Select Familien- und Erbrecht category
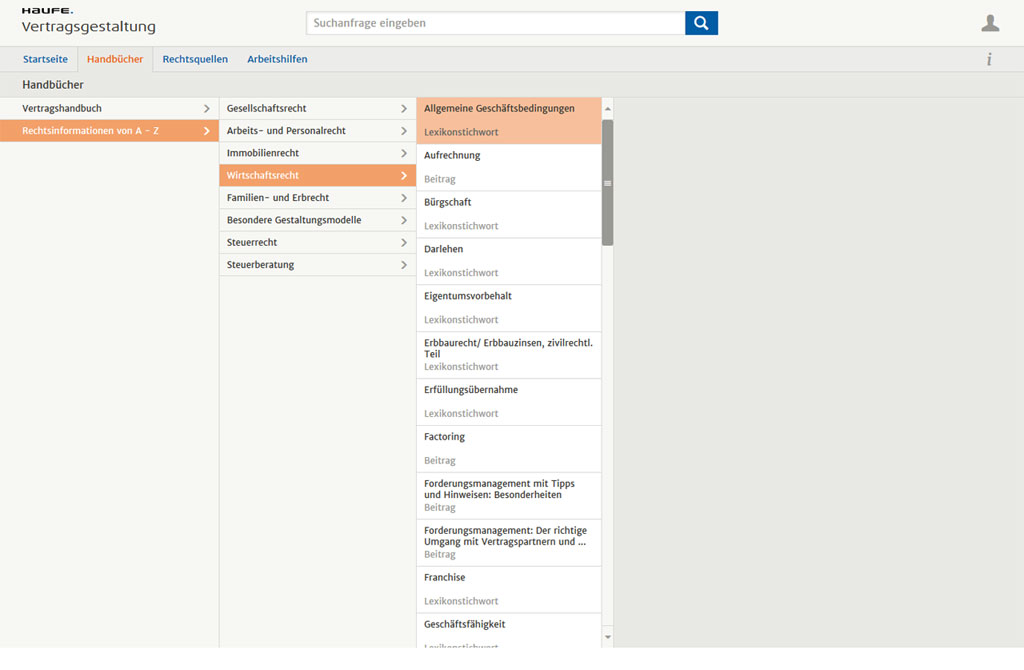The width and height of the screenshot is (1024, 670). coord(317,197)
